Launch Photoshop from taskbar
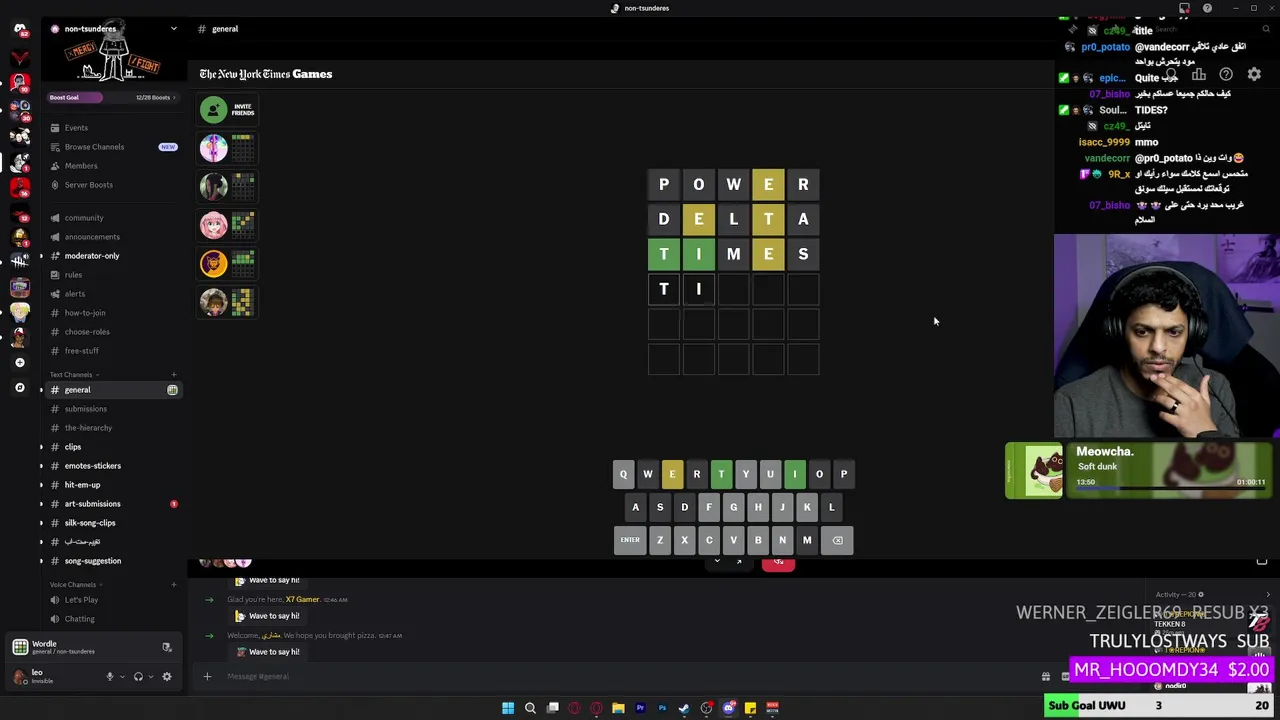Image resolution: width=1280 pixels, height=720 pixels. 662,708
